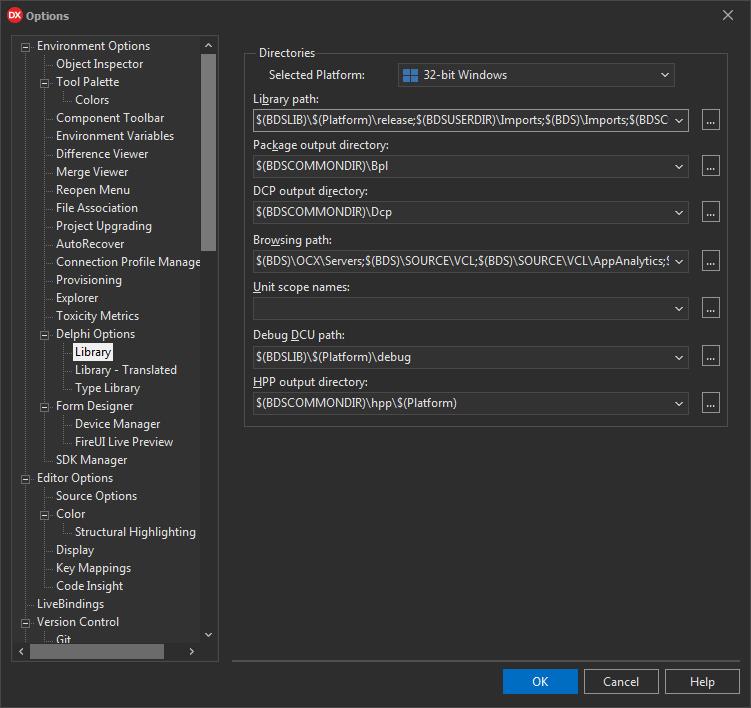The width and height of the screenshot is (751, 708).
Task: Click the tree horizontal scroll left arrow
Action: click(21, 651)
